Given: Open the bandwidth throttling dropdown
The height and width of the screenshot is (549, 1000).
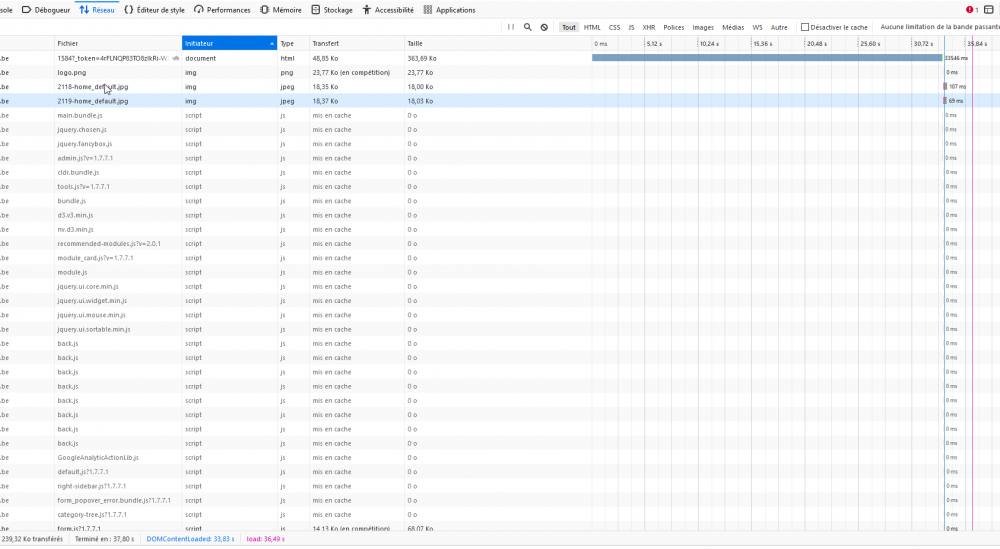Looking at the screenshot, I should point(939,27).
